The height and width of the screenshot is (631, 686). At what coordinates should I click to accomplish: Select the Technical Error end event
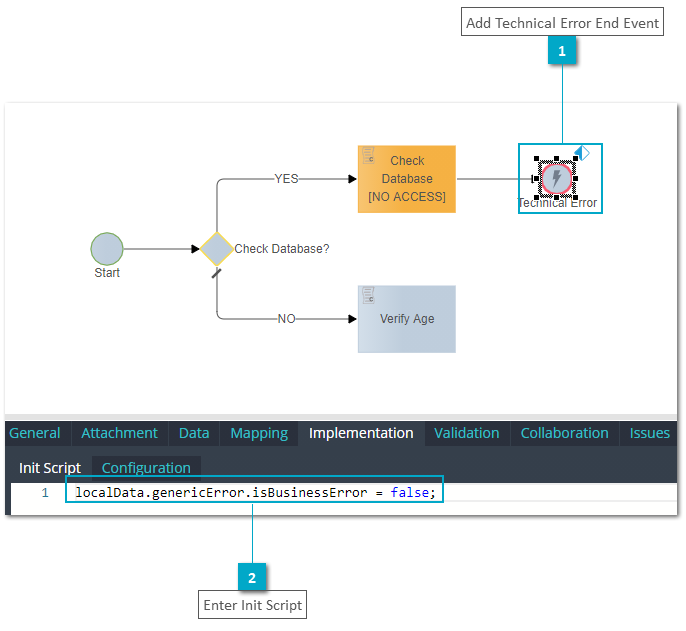556,179
